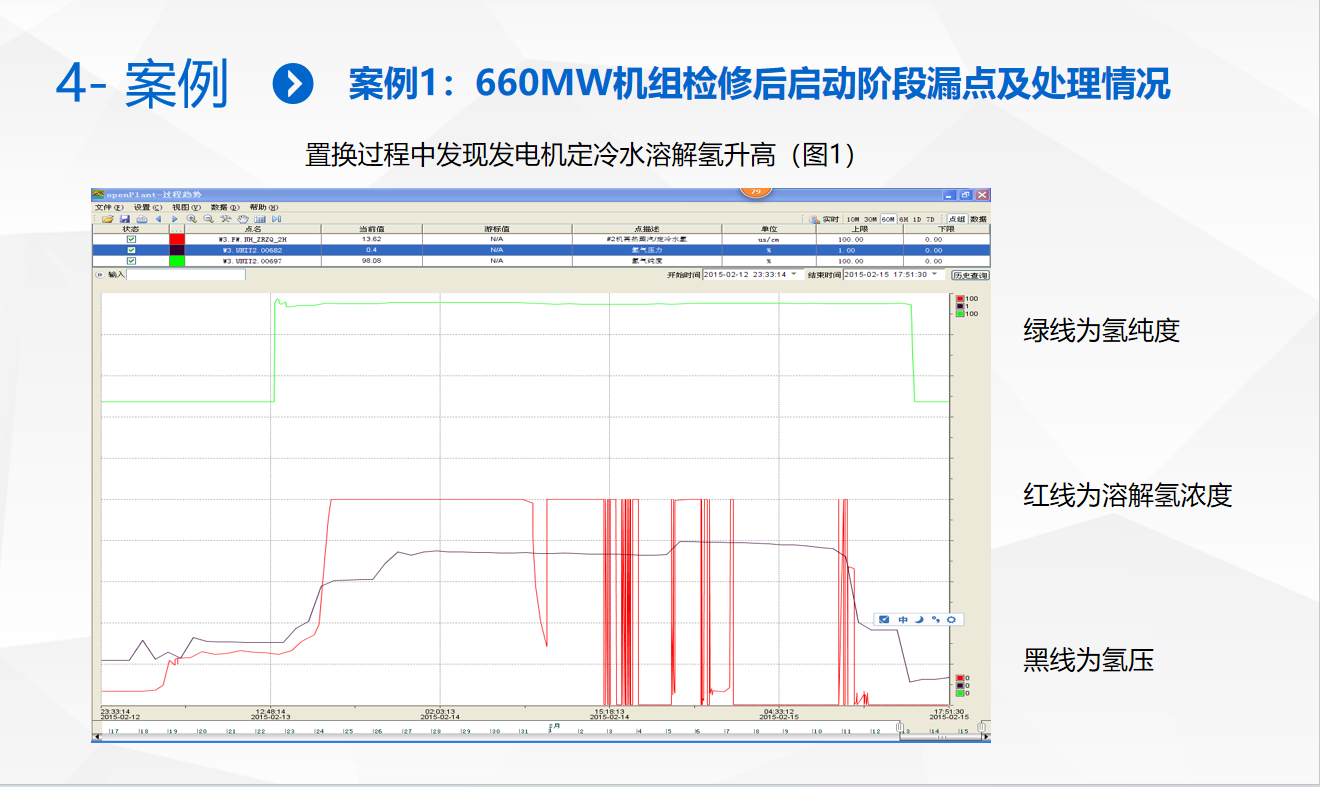Click the blue left arrow icon
1320x787 pixels.
point(158,219)
